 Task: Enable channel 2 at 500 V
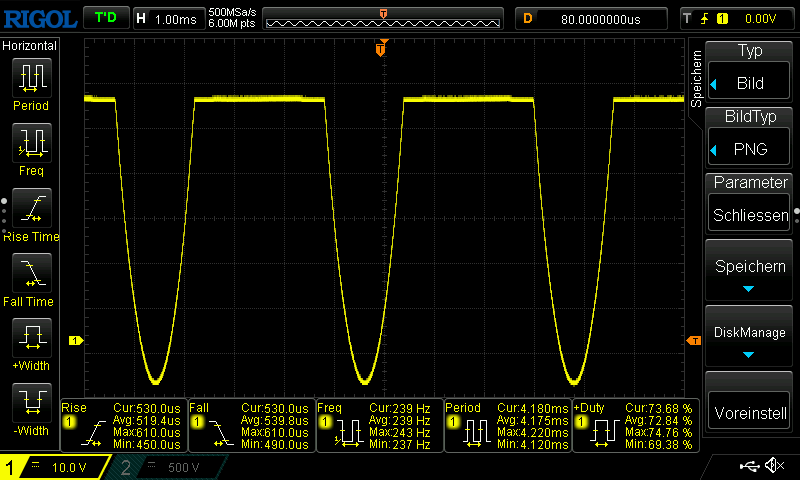165,467
